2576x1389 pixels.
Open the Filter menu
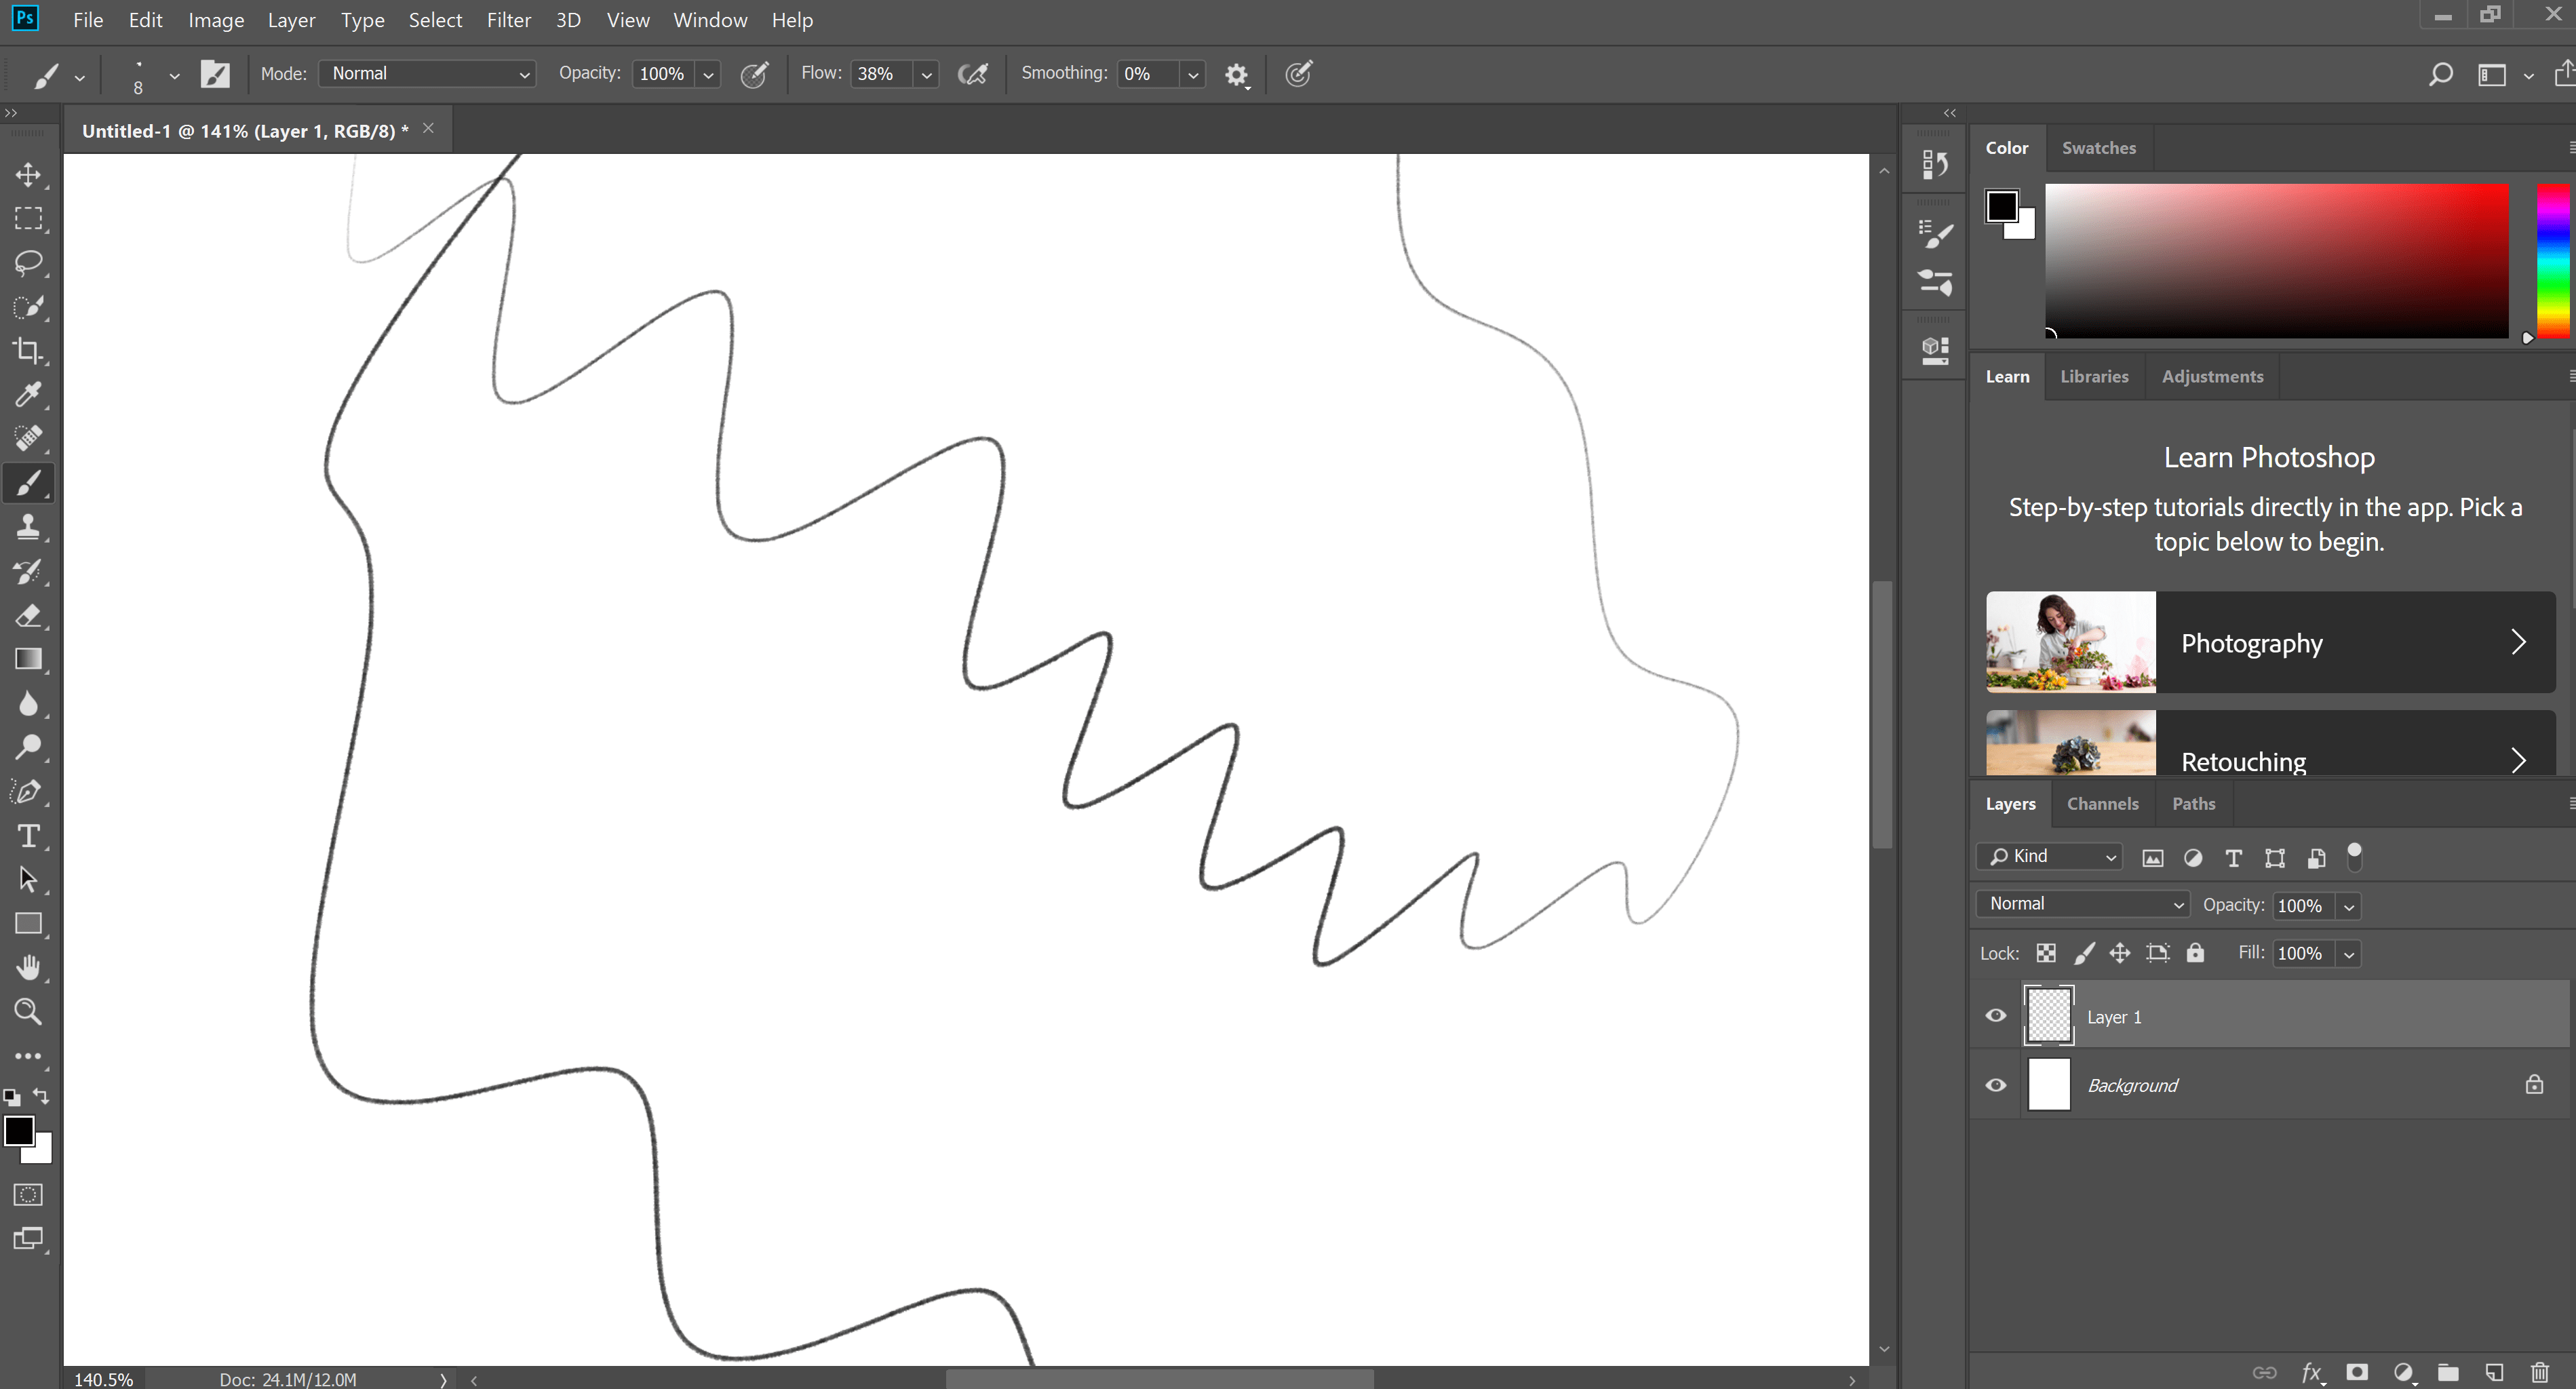point(509,19)
